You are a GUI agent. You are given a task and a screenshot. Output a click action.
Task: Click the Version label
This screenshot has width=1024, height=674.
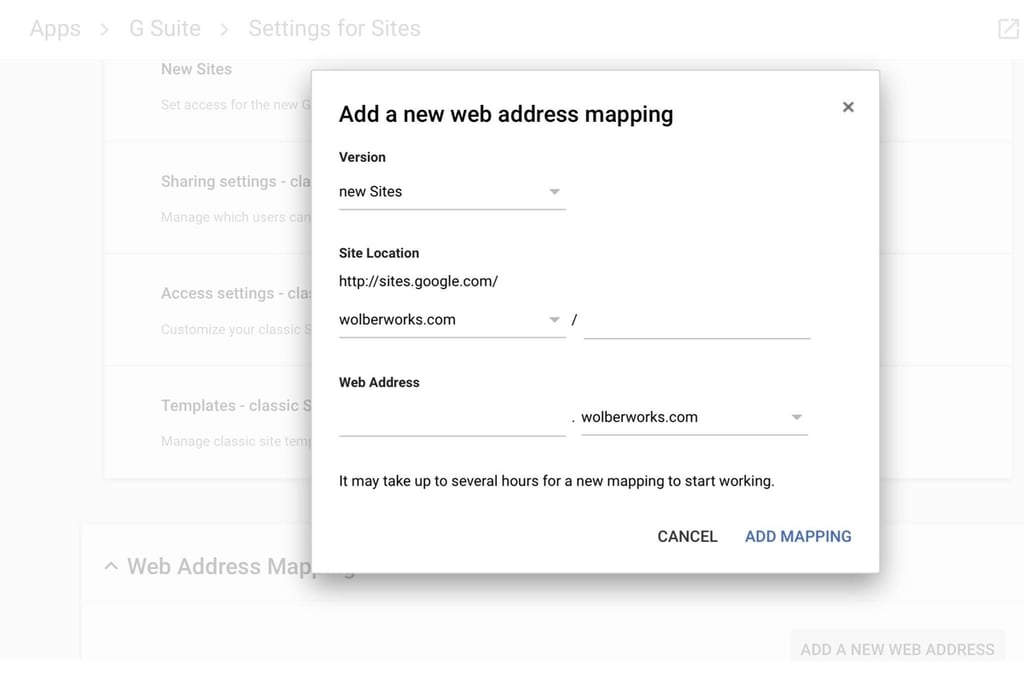362,157
